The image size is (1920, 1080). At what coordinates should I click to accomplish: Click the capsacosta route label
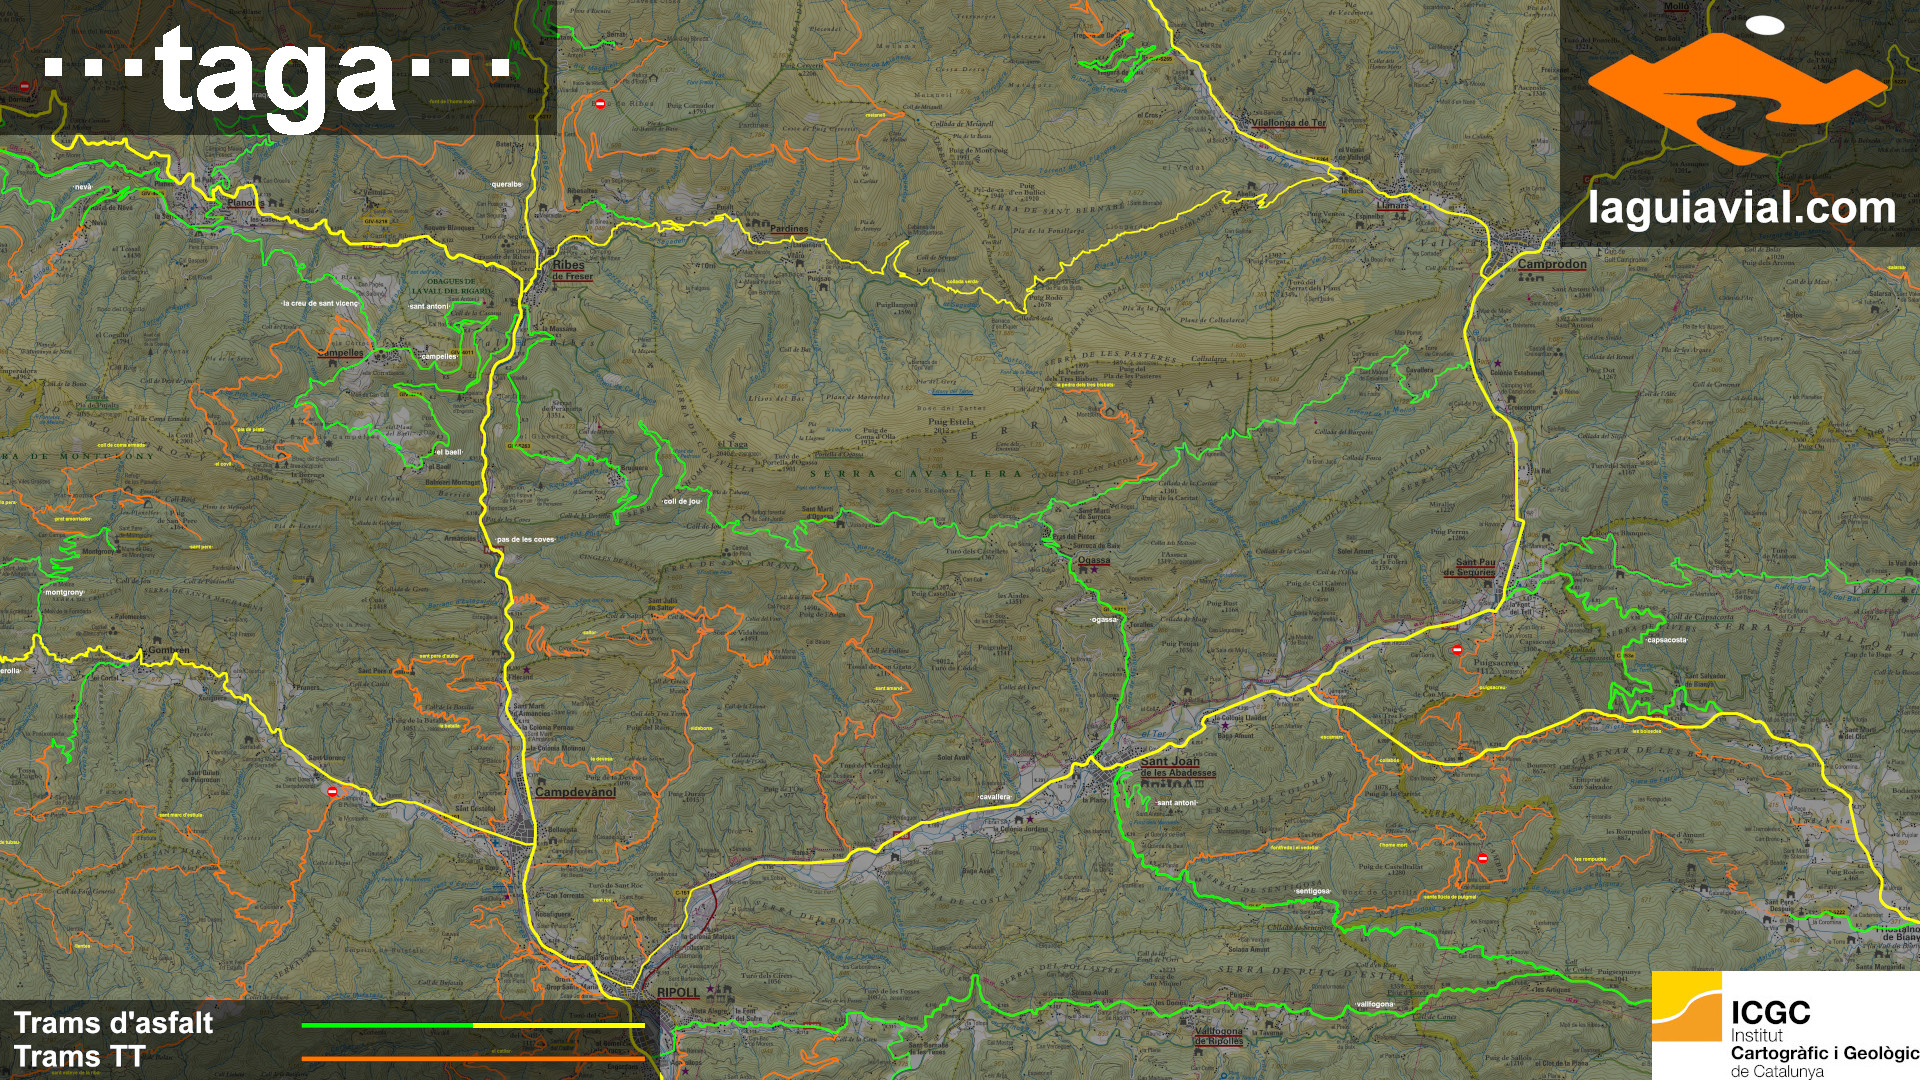coord(1666,640)
